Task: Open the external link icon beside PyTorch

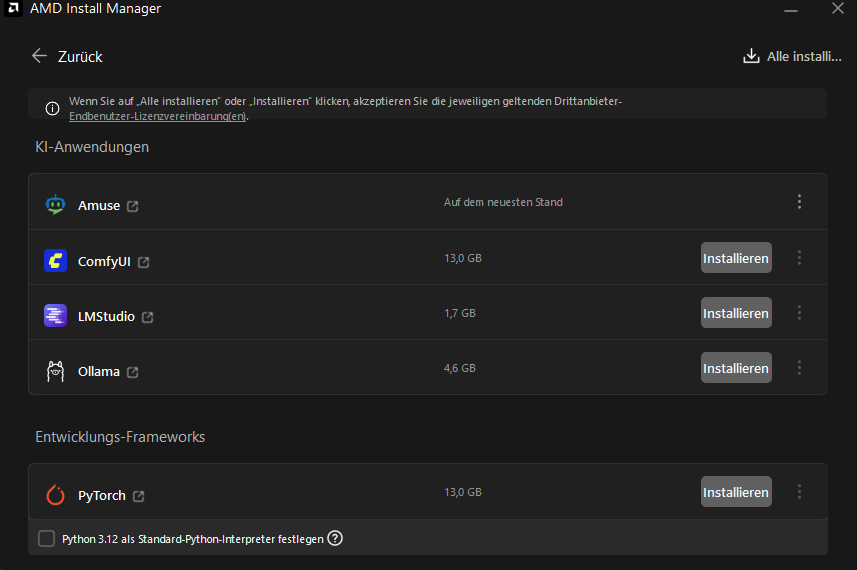Action: point(139,496)
